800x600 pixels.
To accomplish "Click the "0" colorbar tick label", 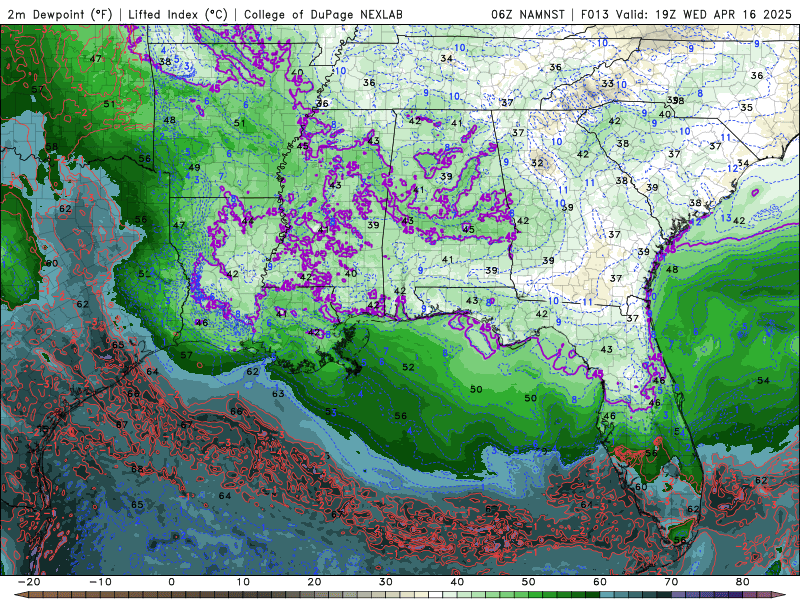I will [x=171, y=582].
